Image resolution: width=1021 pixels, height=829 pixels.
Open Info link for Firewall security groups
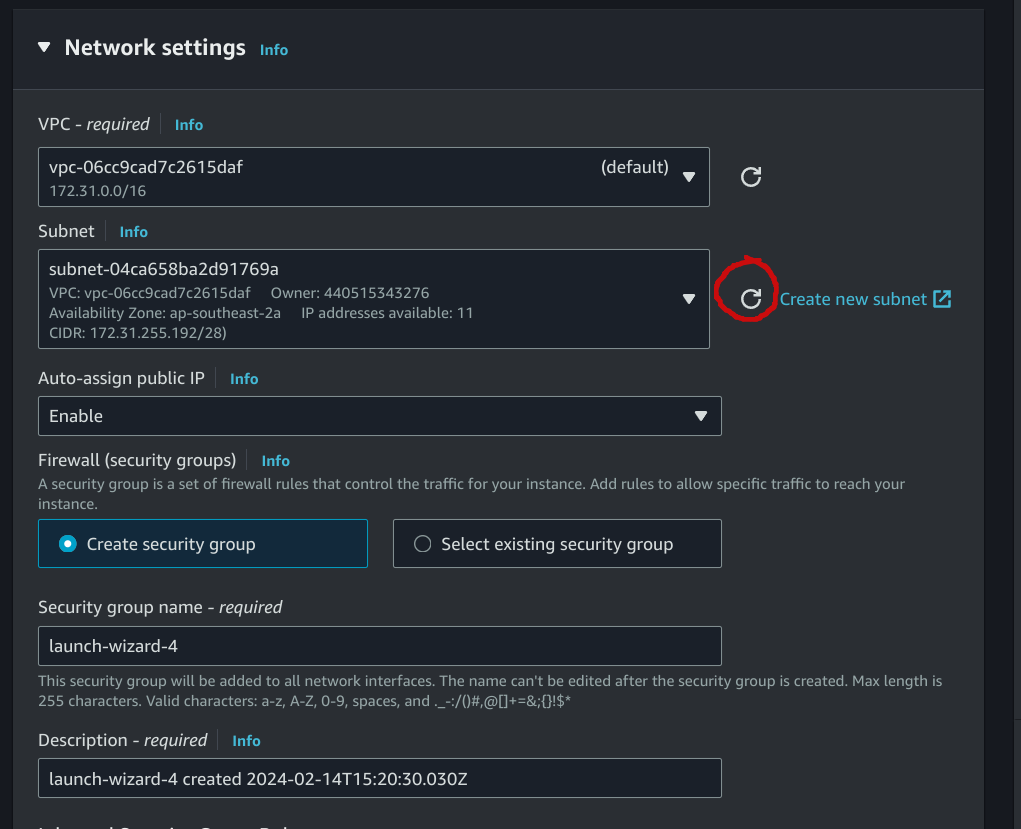coord(276,461)
